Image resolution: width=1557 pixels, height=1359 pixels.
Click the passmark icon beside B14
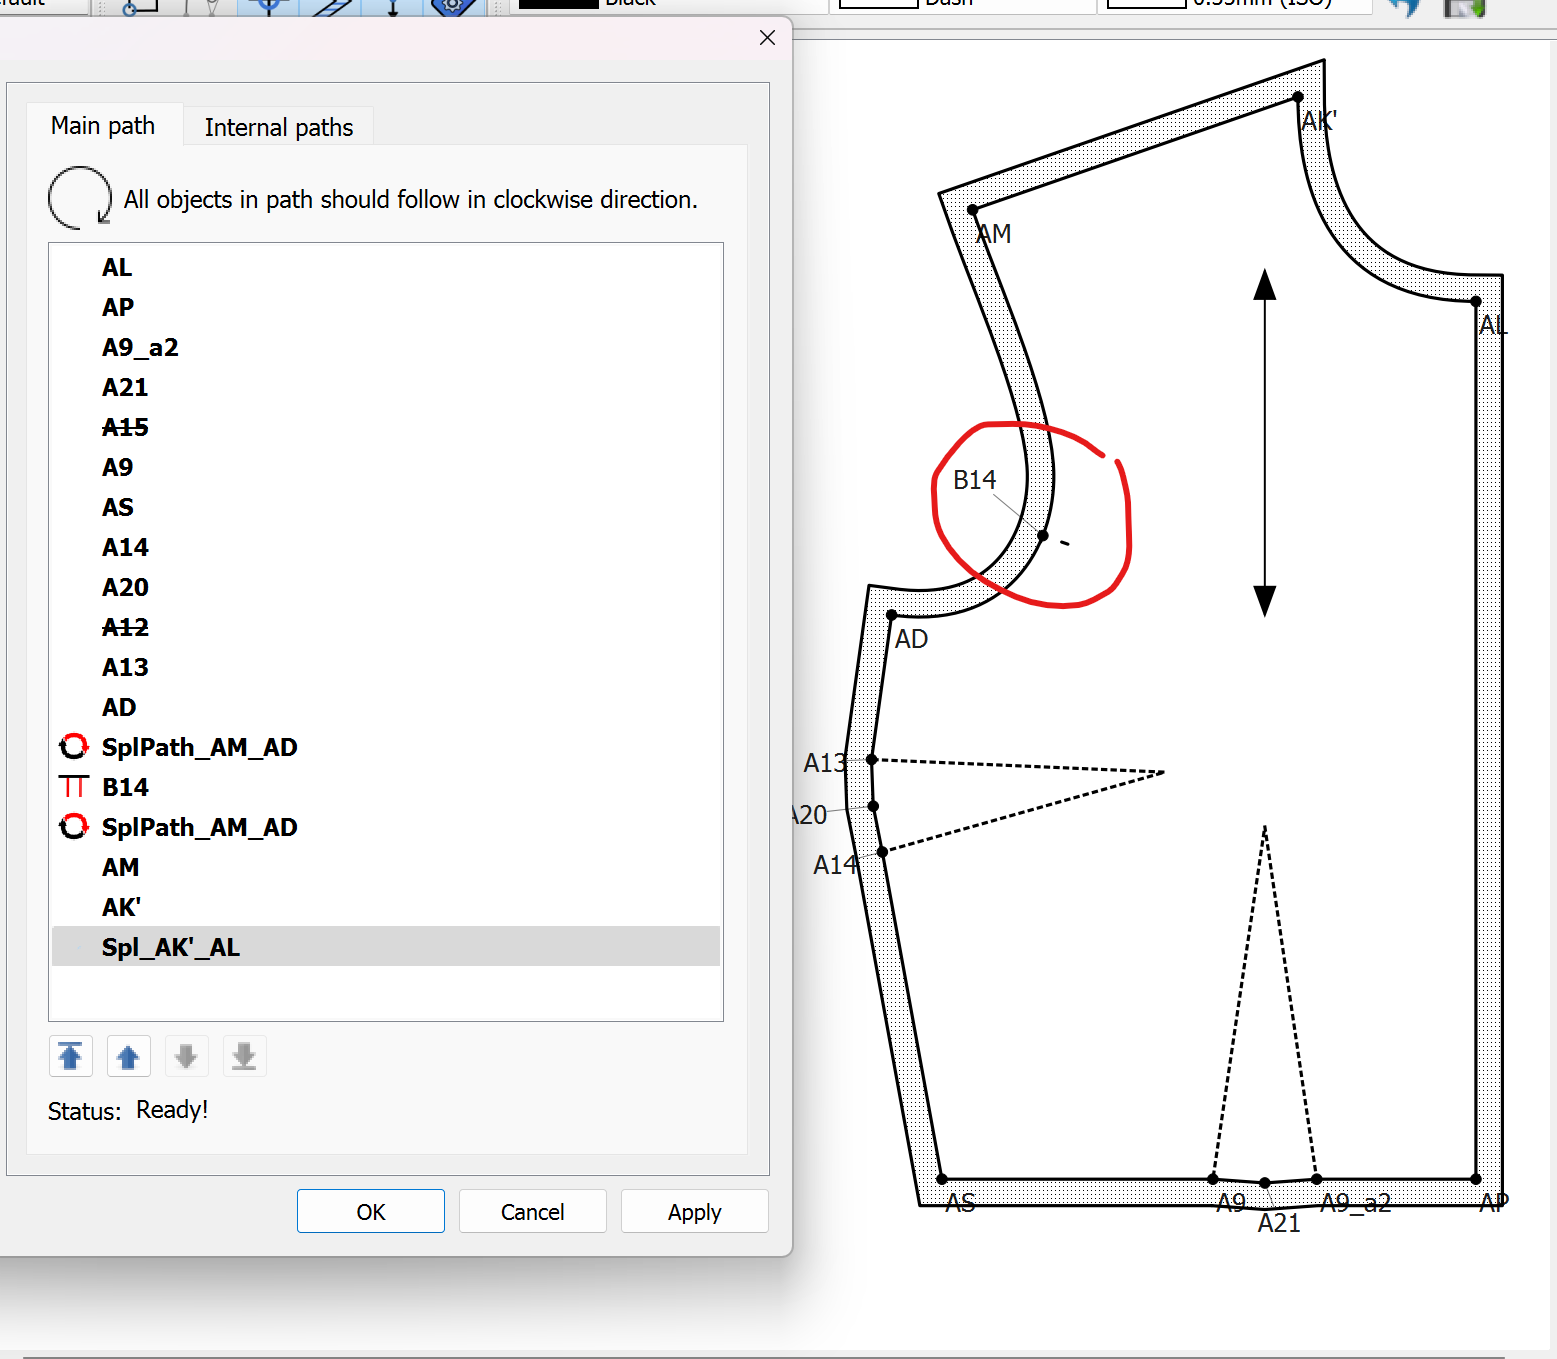pyautogui.click(x=73, y=787)
